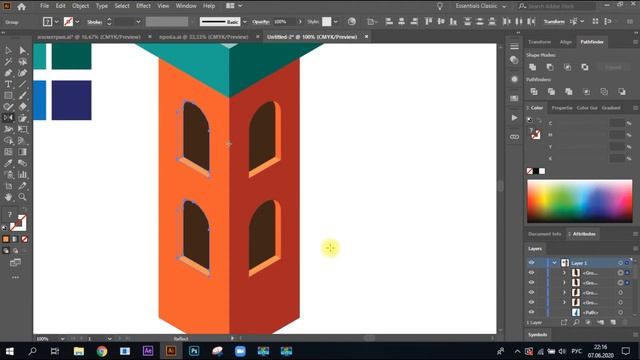640x360 pixels.
Task: Toggle visibility eye of <Path> row
Action: 531,312
